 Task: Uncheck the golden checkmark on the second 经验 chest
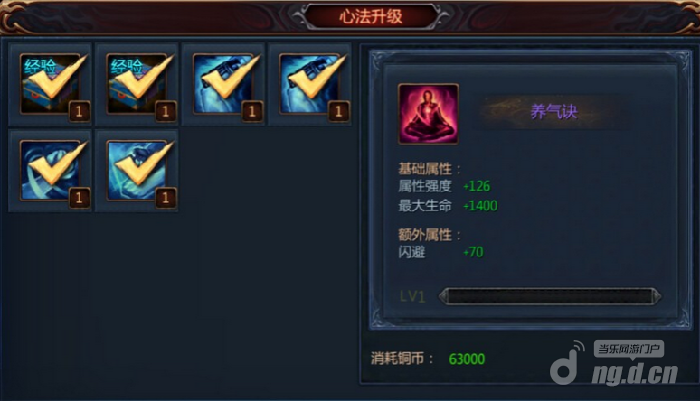point(142,76)
